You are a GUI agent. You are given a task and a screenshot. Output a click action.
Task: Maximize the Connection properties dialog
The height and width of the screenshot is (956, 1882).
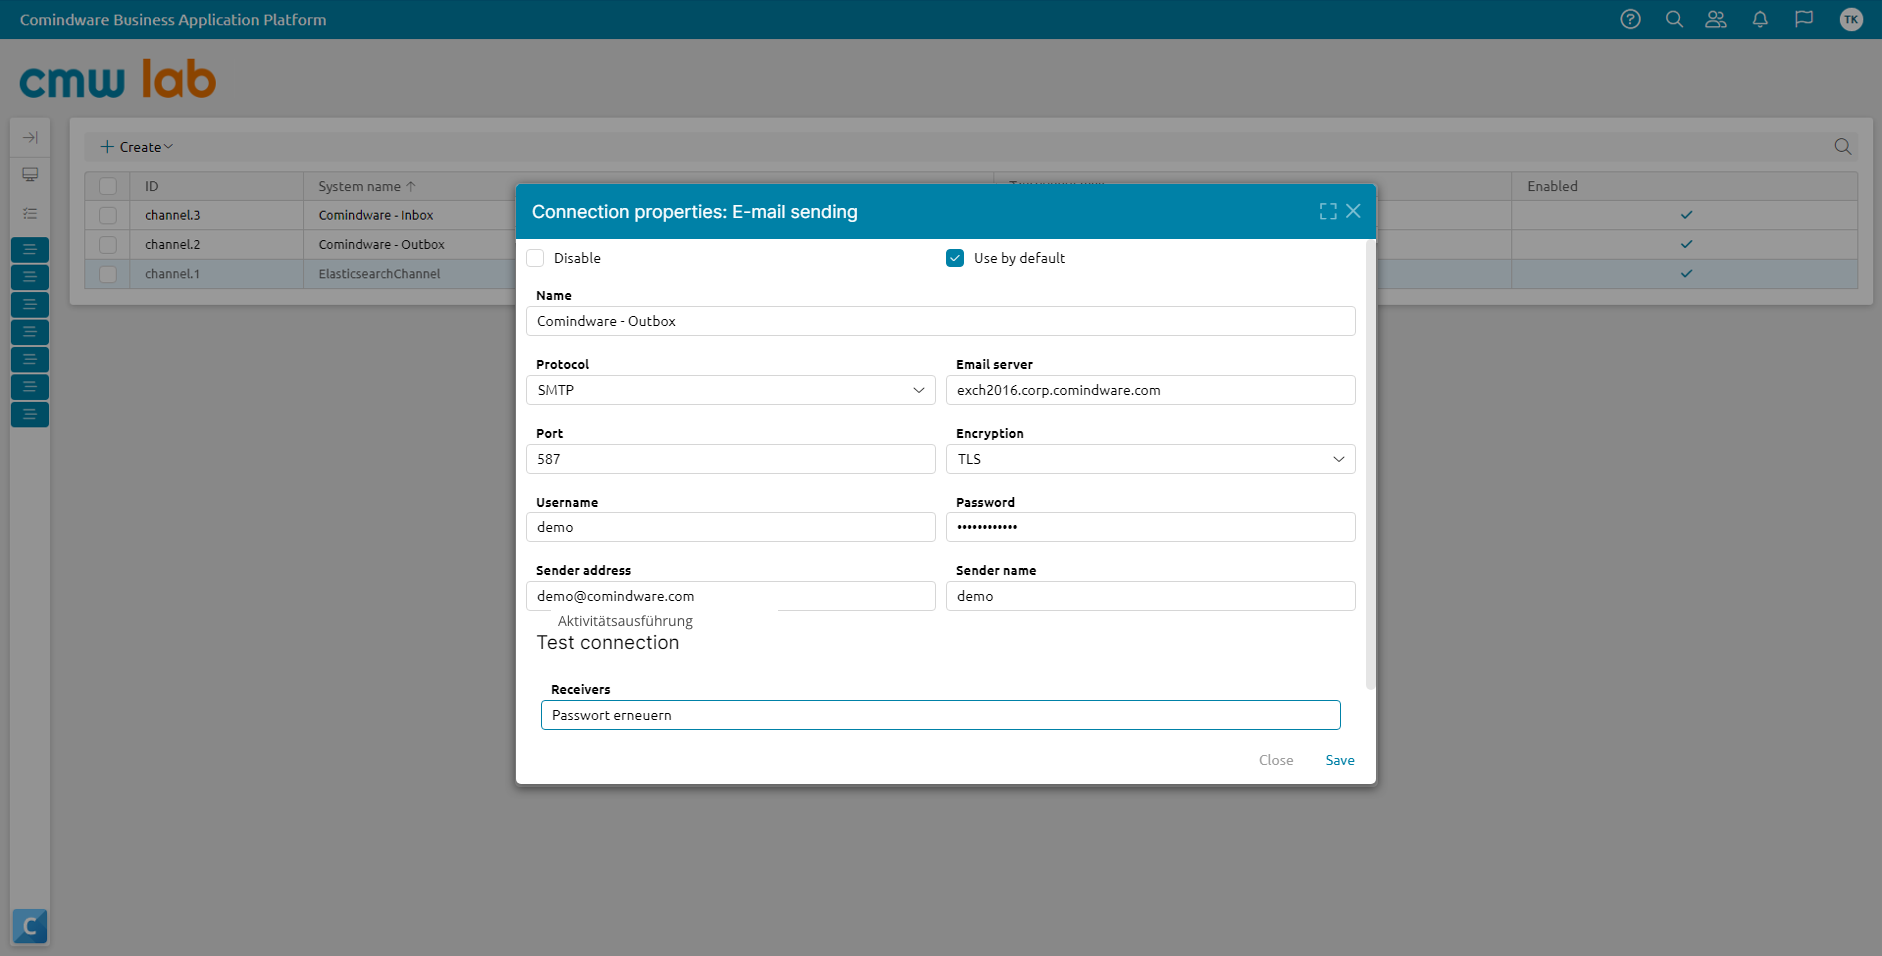coord(1328,211)
